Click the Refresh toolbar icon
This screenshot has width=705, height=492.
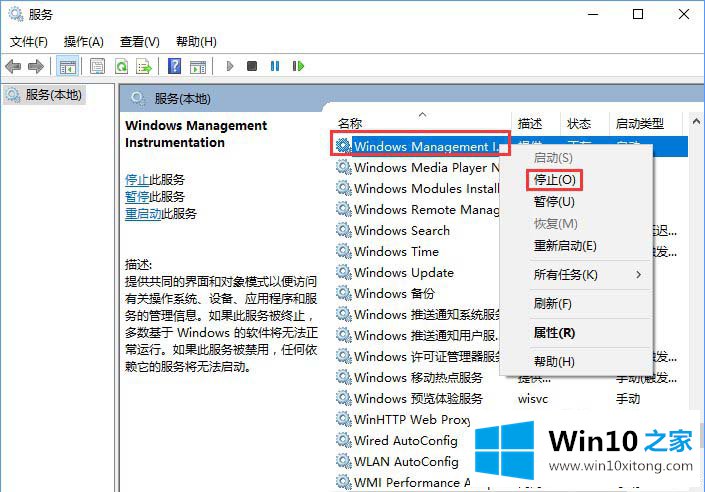click(x=121, y=67)
